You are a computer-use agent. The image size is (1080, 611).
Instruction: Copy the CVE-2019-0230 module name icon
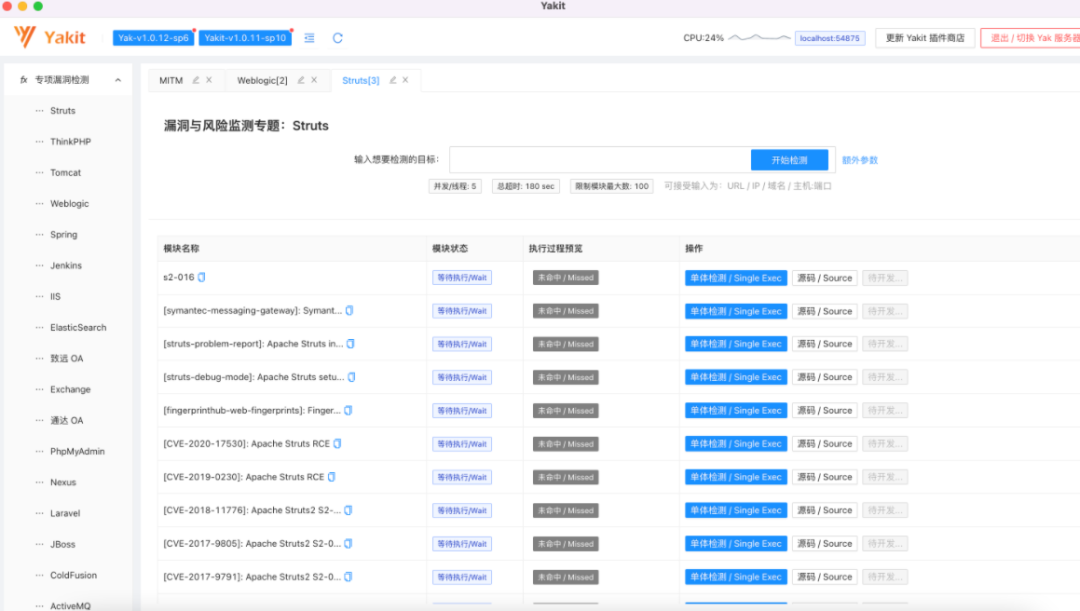click(331, 477)
